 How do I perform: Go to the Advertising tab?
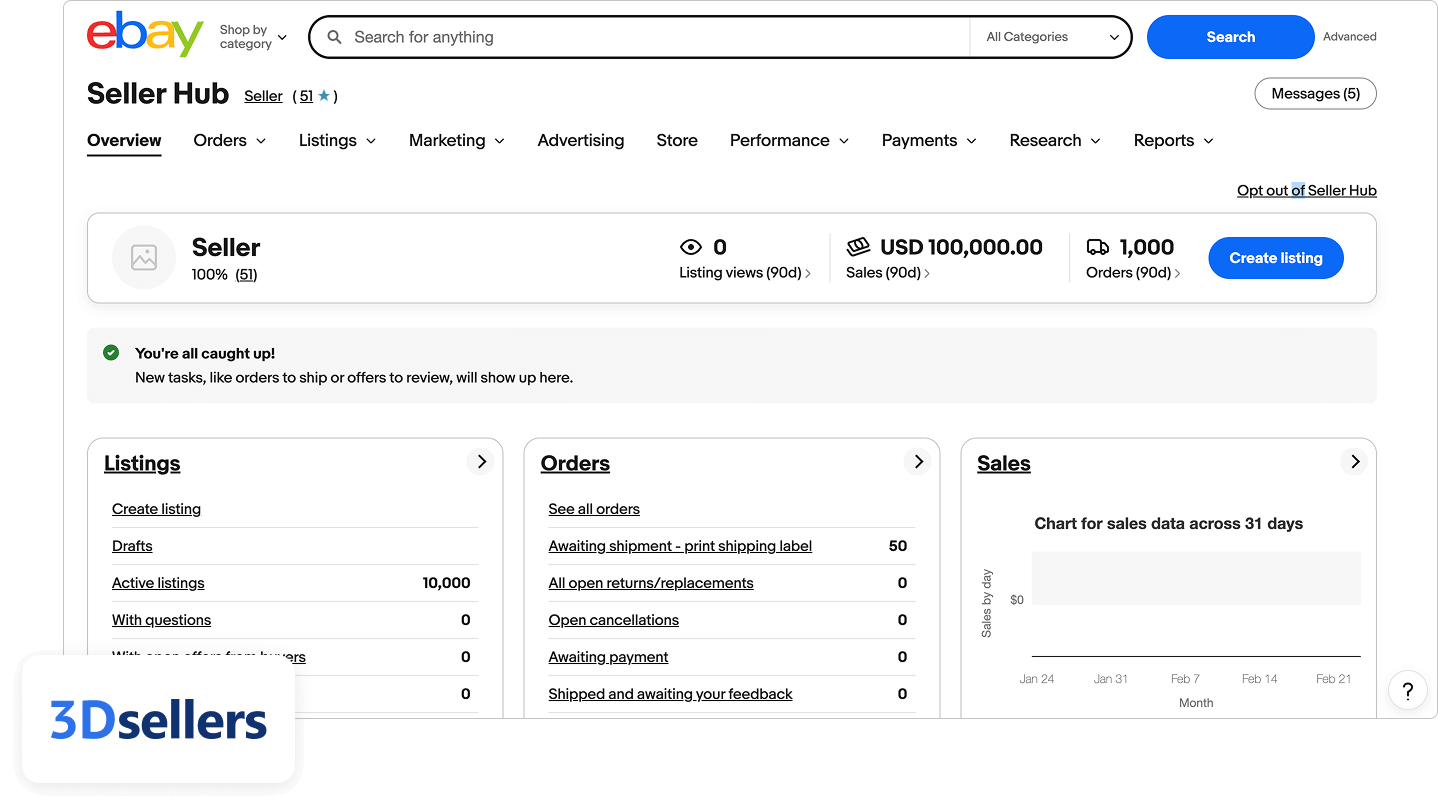point(581,140)
